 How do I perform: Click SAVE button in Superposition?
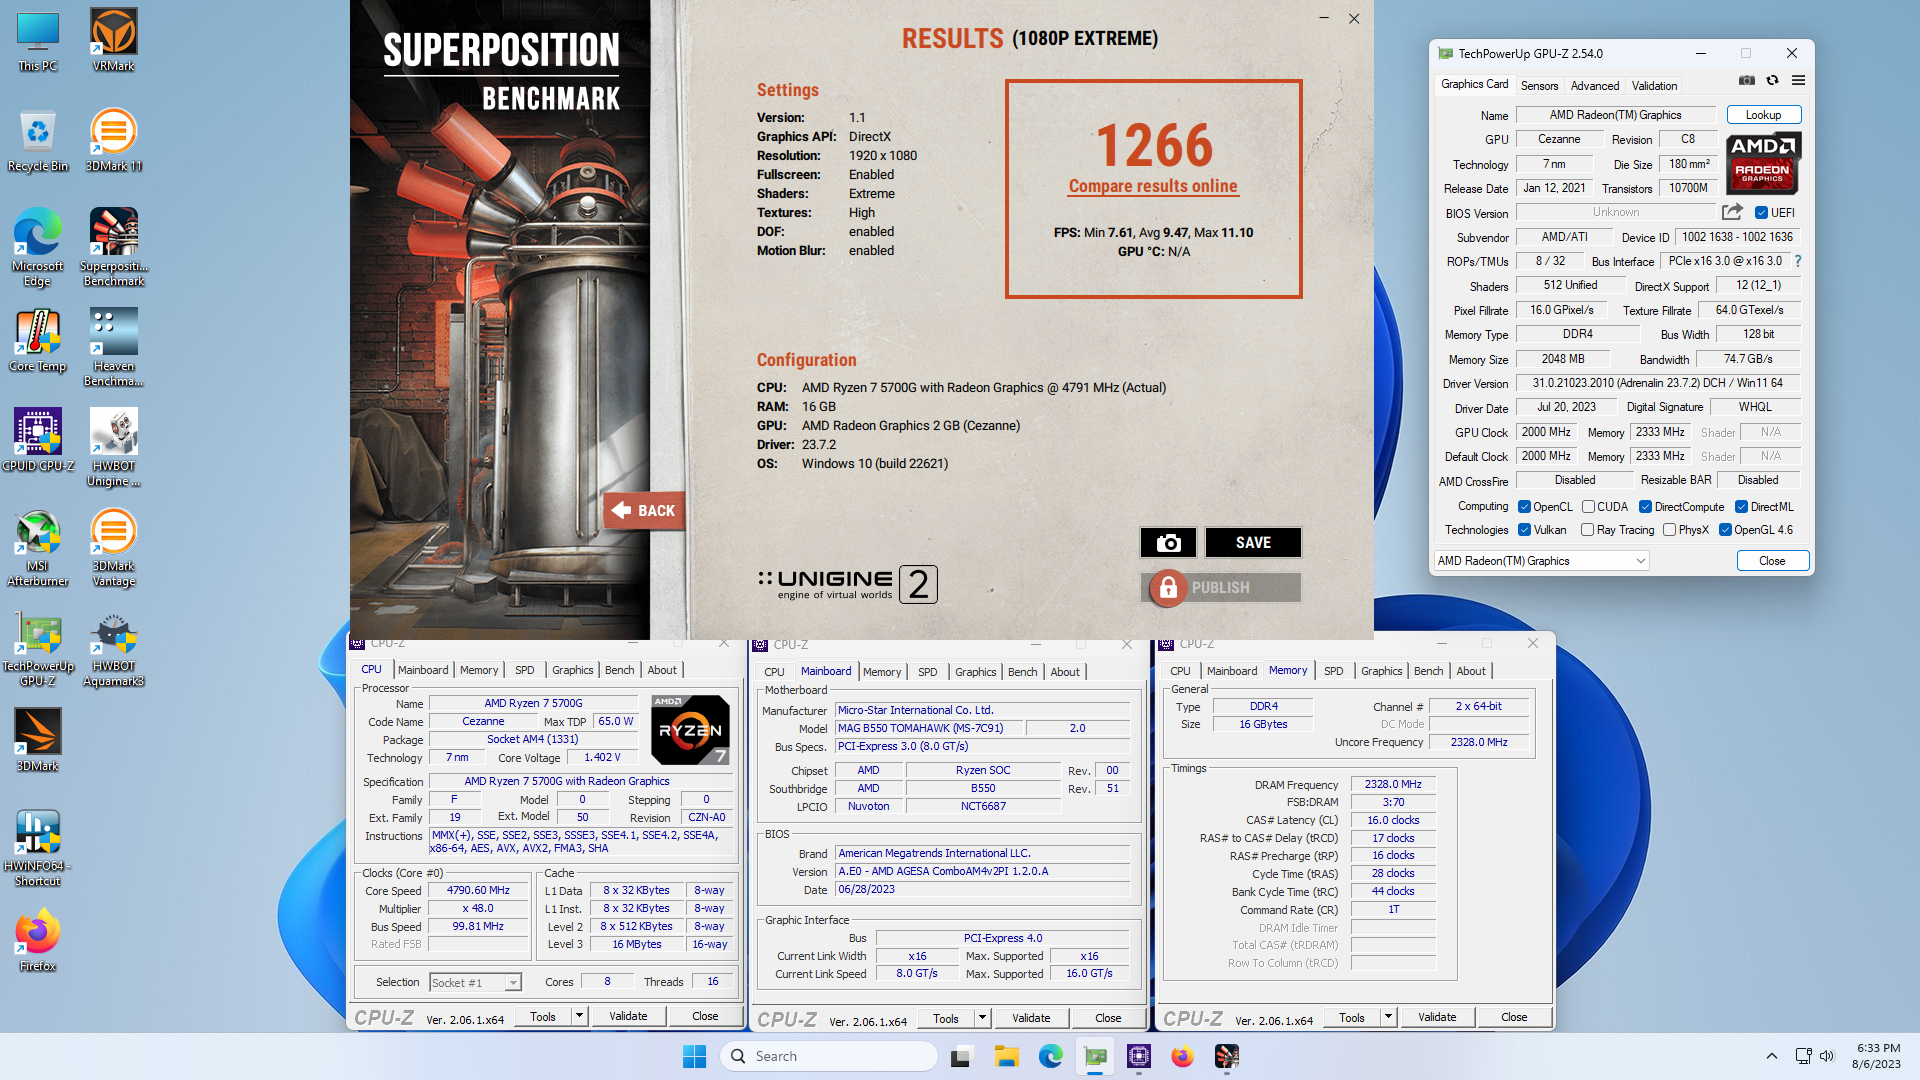[x=1253, y=542]
